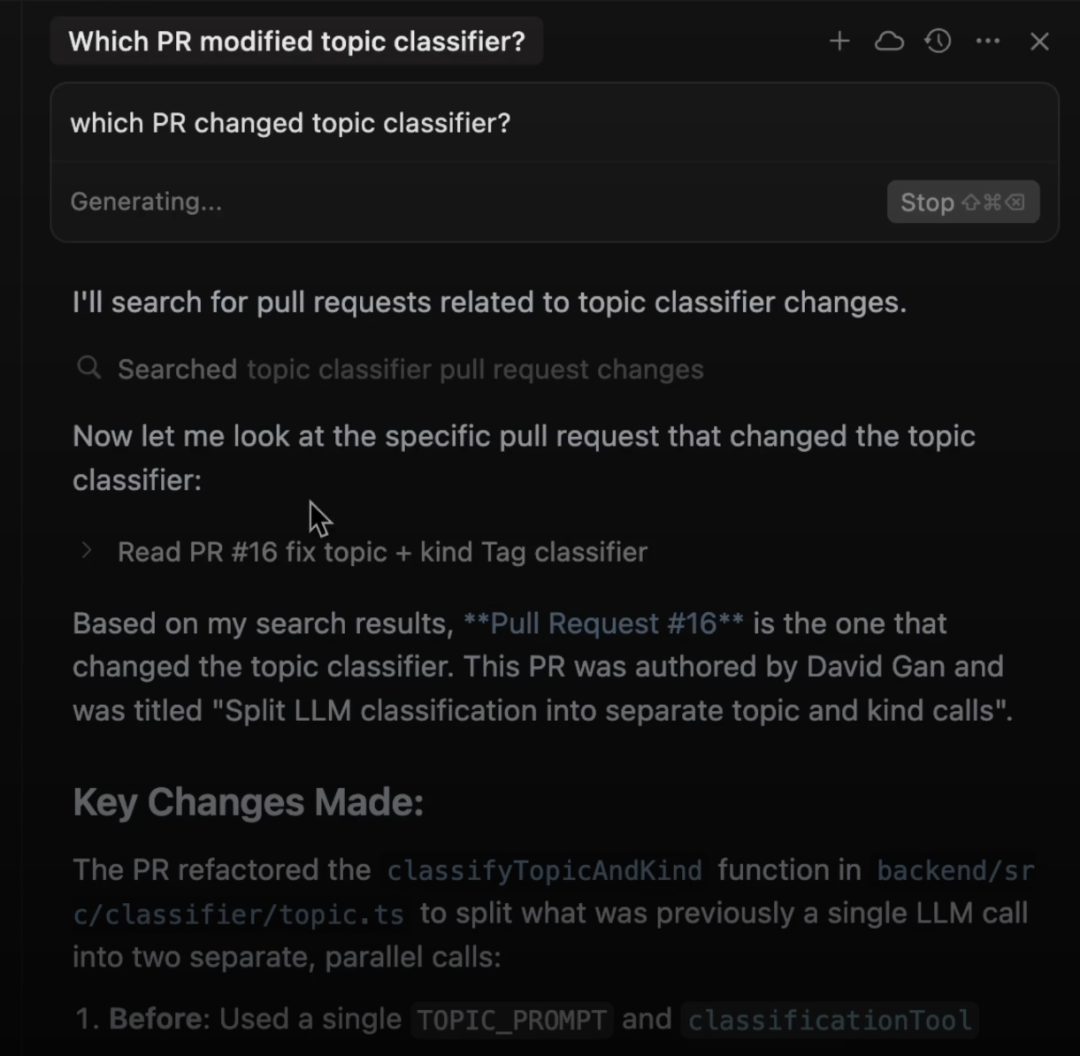The width and height of the screenshot is (1080, 1056).
Task: Follow the Pull Request #16 link
Action: [x=603, y=624]
